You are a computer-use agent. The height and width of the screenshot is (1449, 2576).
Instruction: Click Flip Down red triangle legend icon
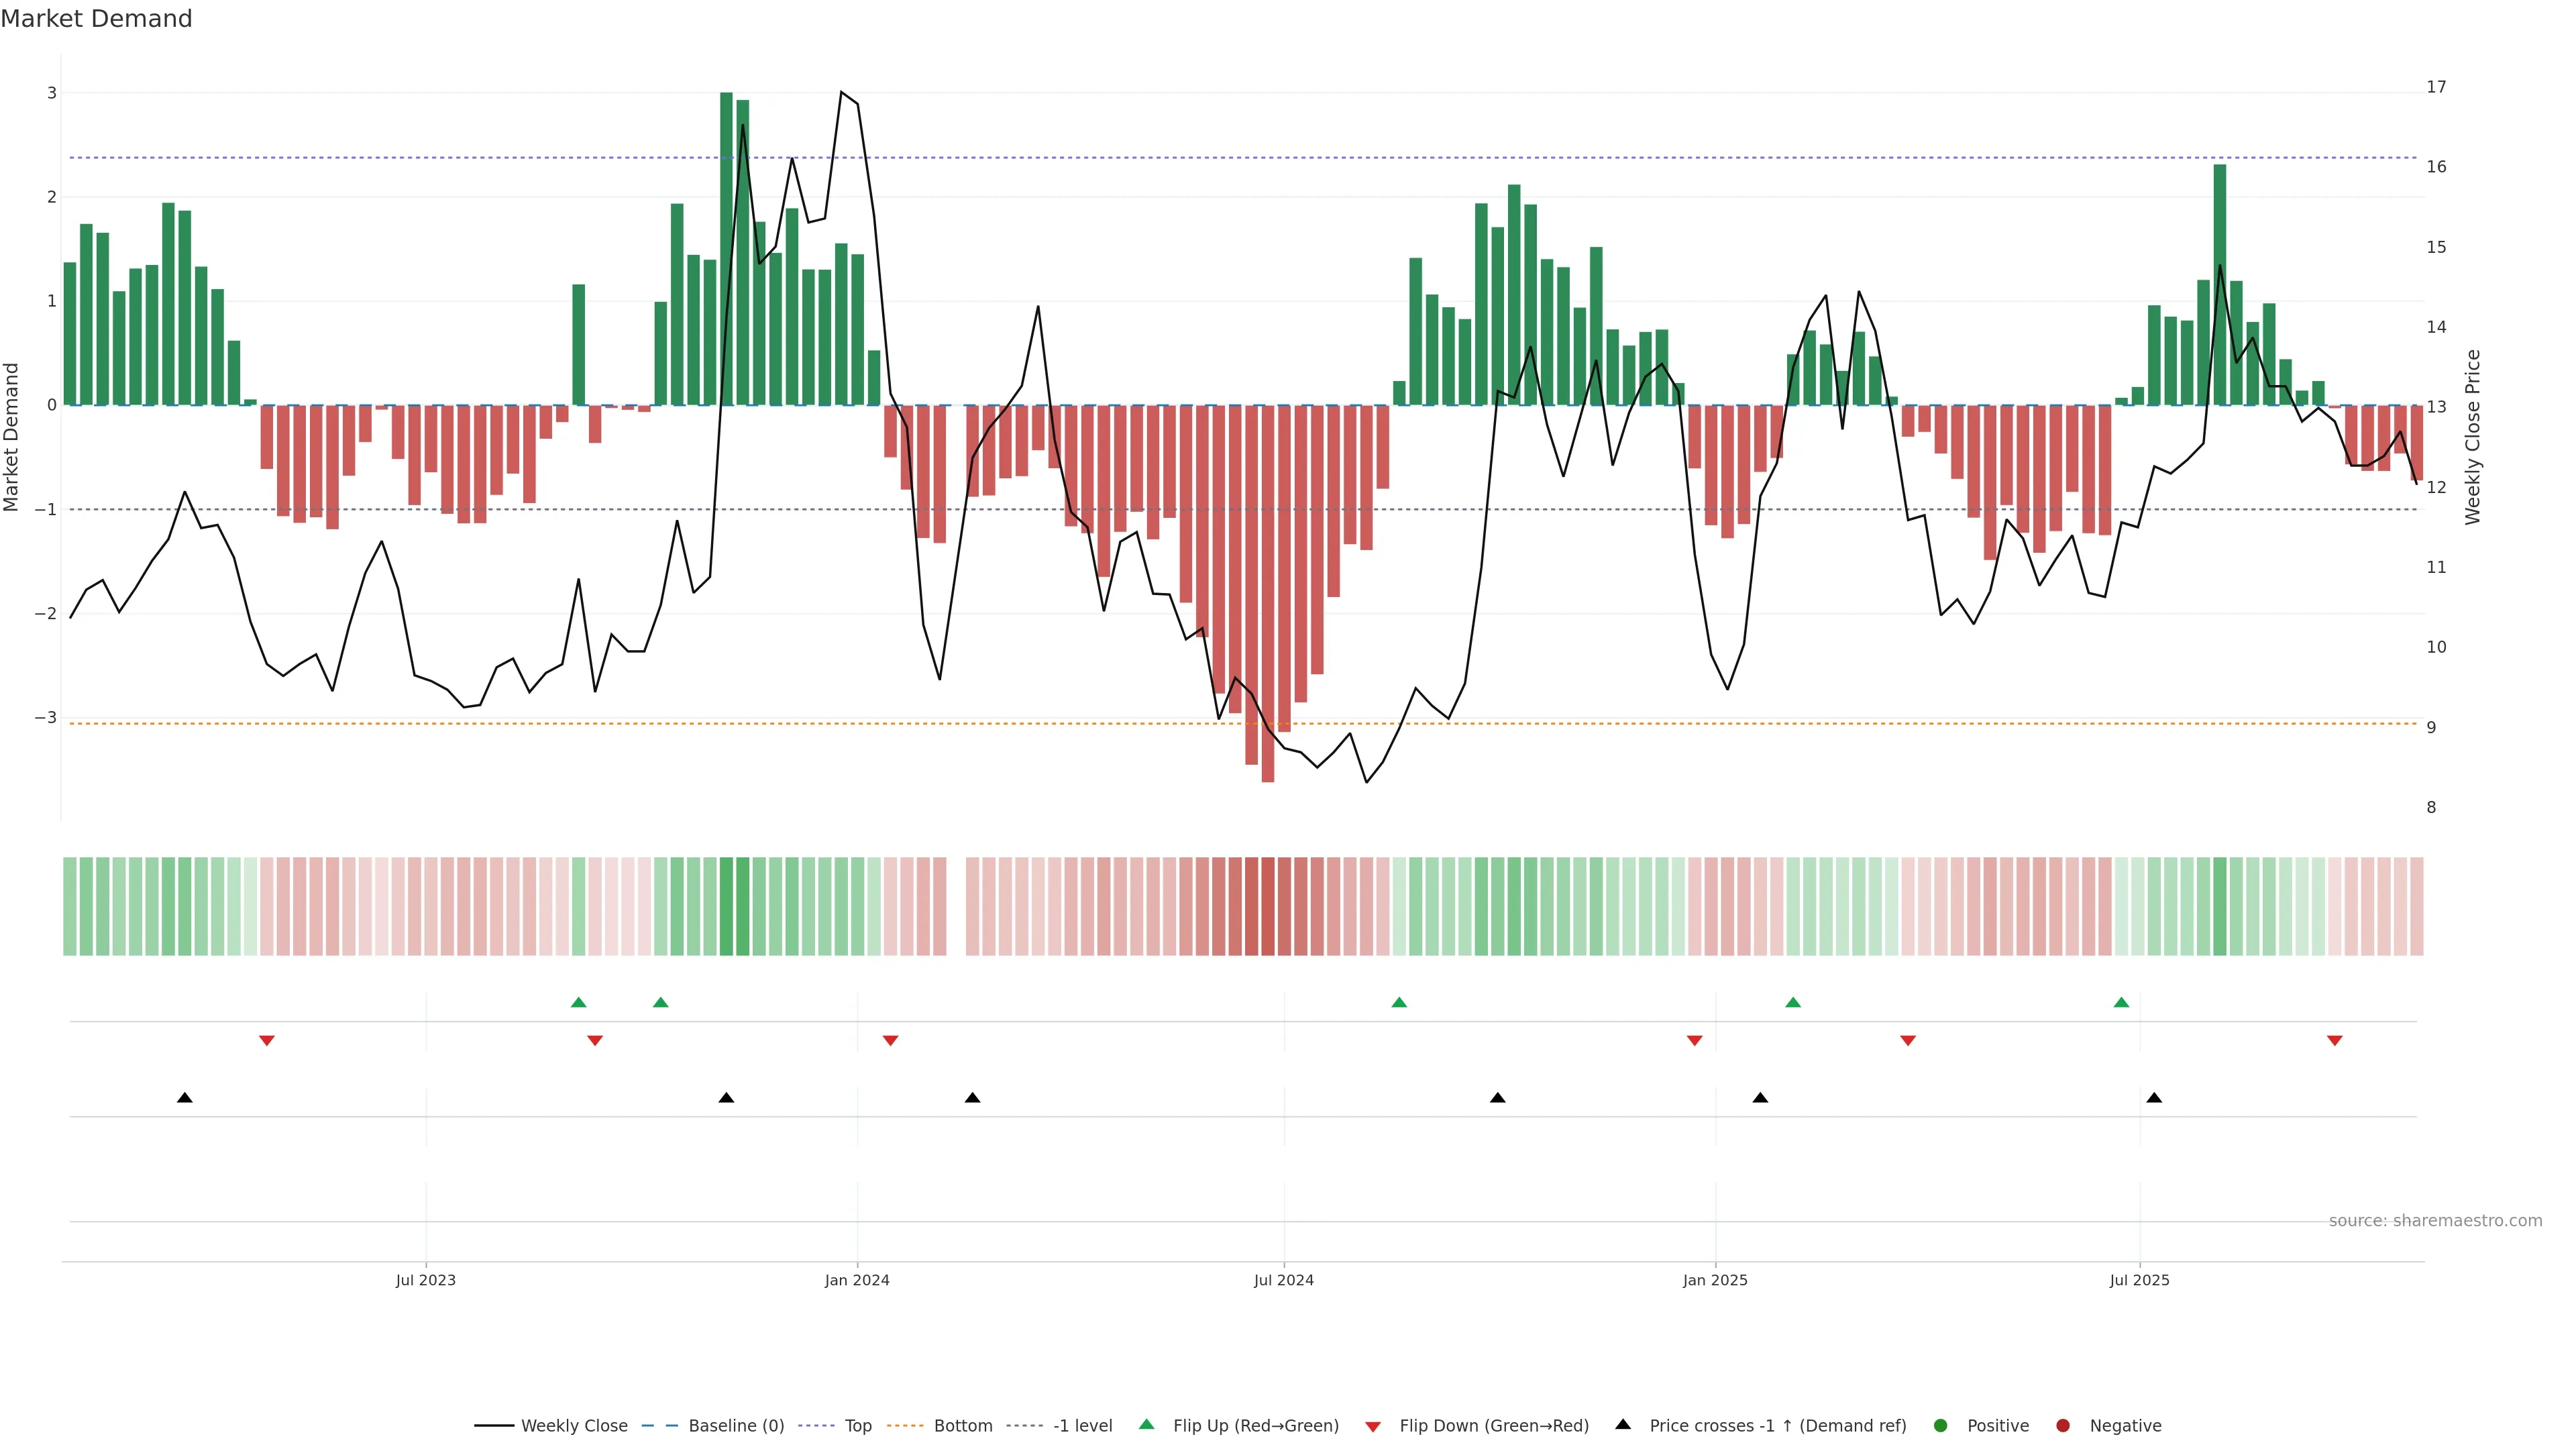pyautogui.click(x=1373, y=1426)
